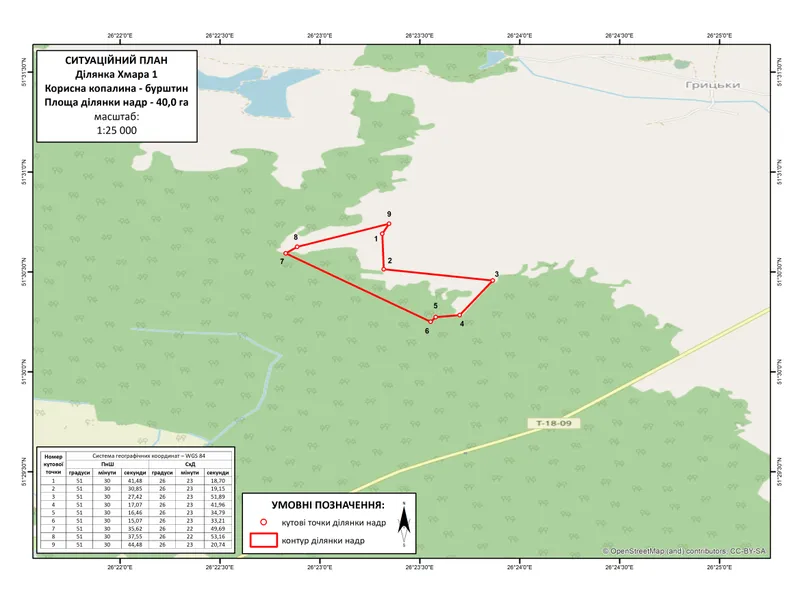Select corner point 9 marker at the top
Screen dimensions: 800x600
click(388, 224)
